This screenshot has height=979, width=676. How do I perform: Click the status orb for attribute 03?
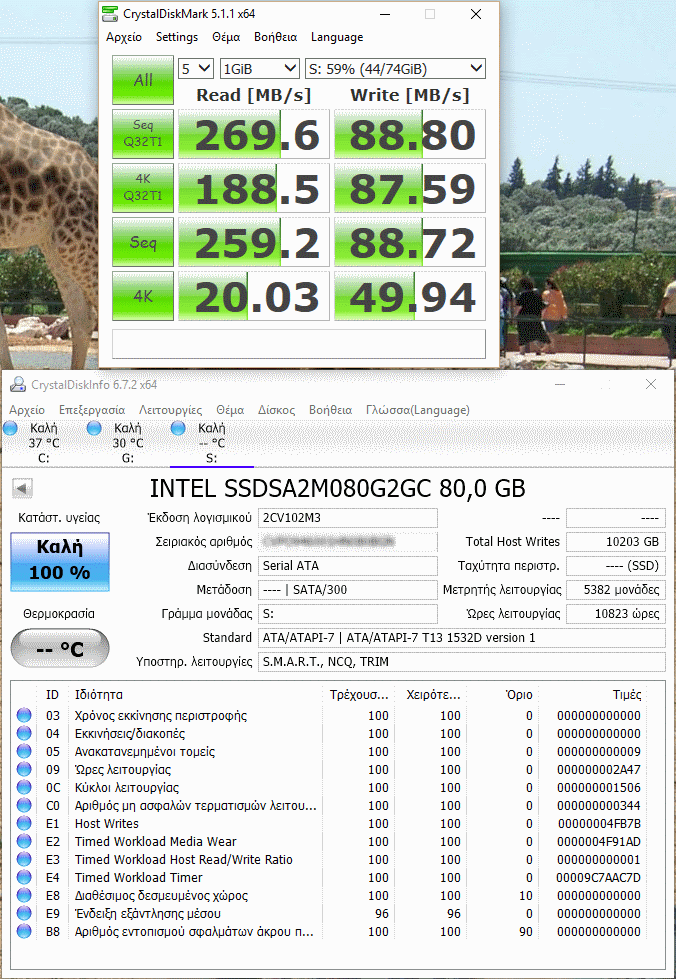tap(24, 716)
